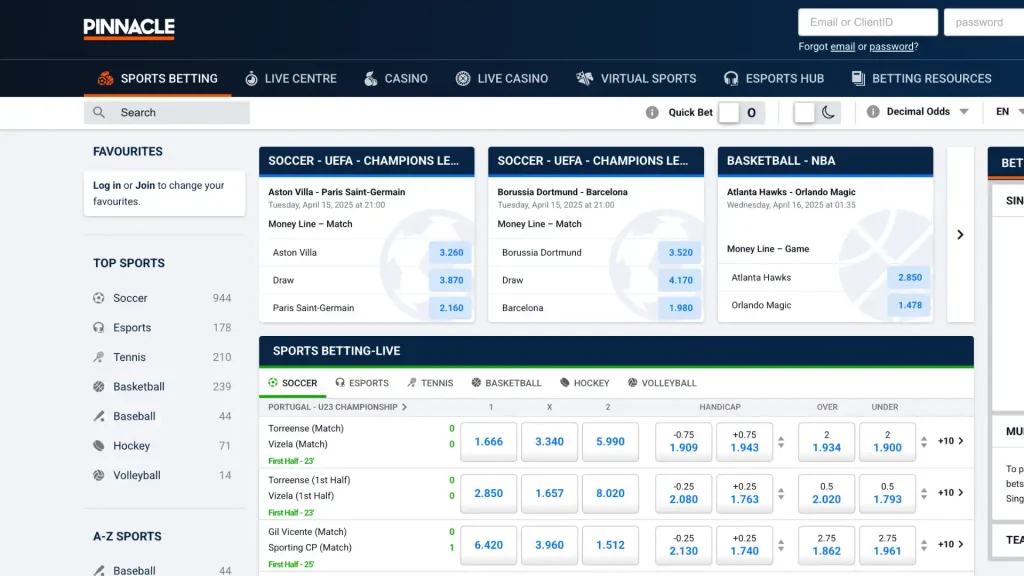
Task: Click the Search sports input field
Action: (167, 112)
